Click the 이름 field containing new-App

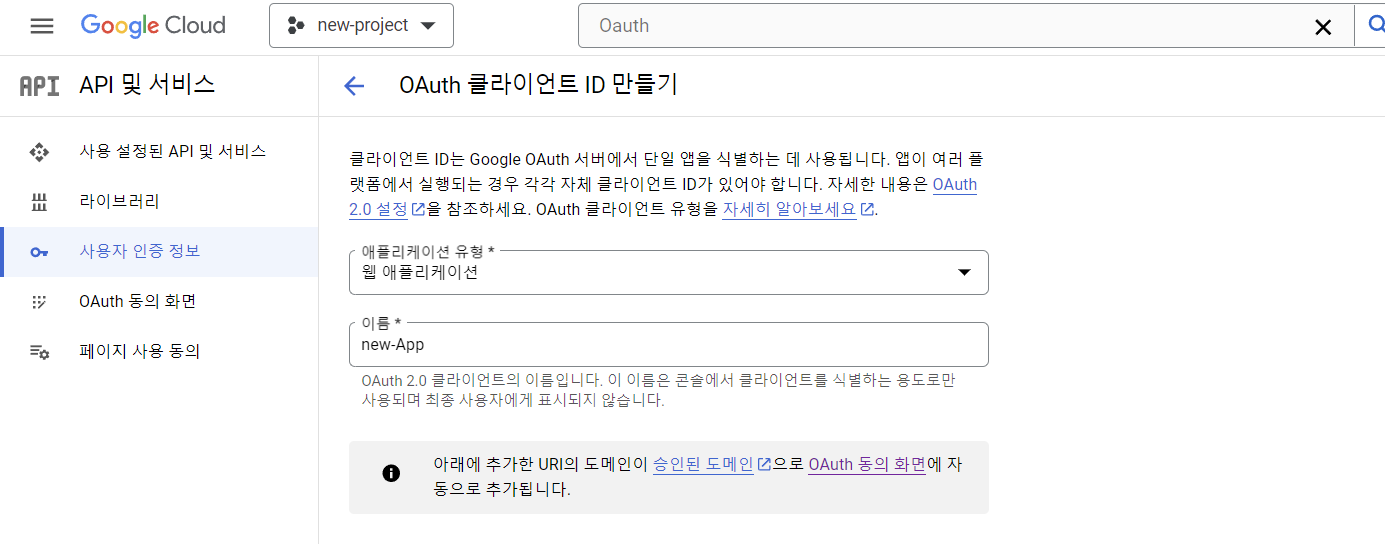tap(668, 344)
